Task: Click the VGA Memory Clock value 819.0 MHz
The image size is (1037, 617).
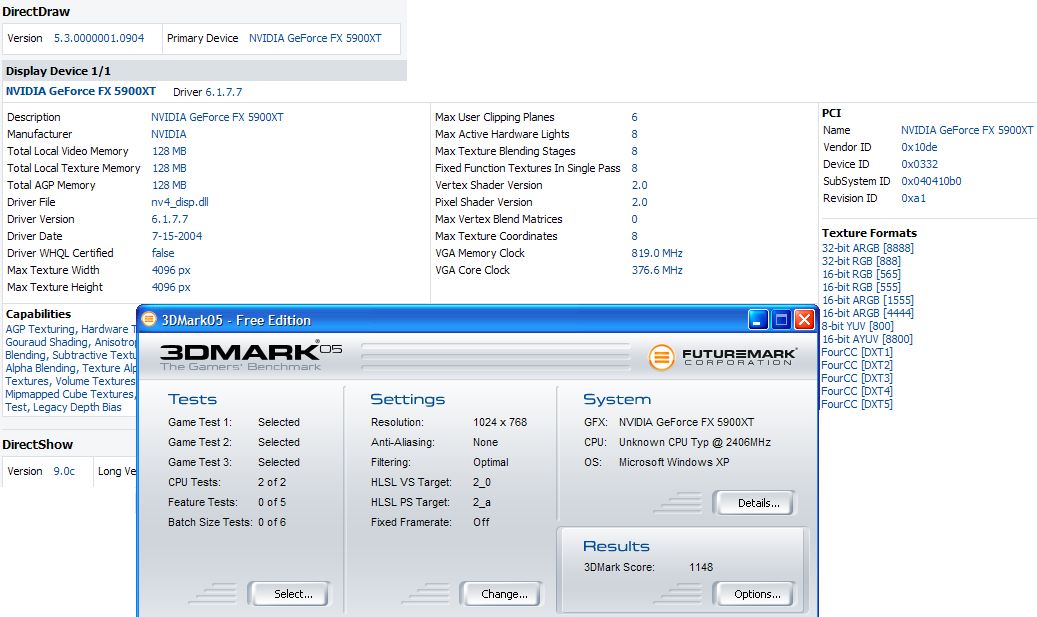Action: (657, 253)
